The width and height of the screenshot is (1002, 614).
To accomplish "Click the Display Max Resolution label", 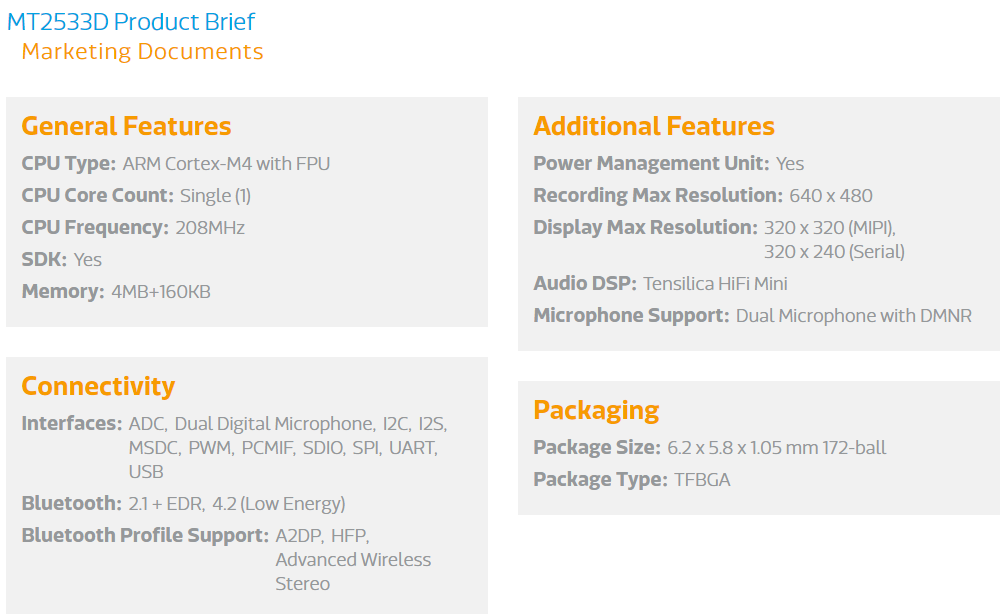I will pos(645,227).
